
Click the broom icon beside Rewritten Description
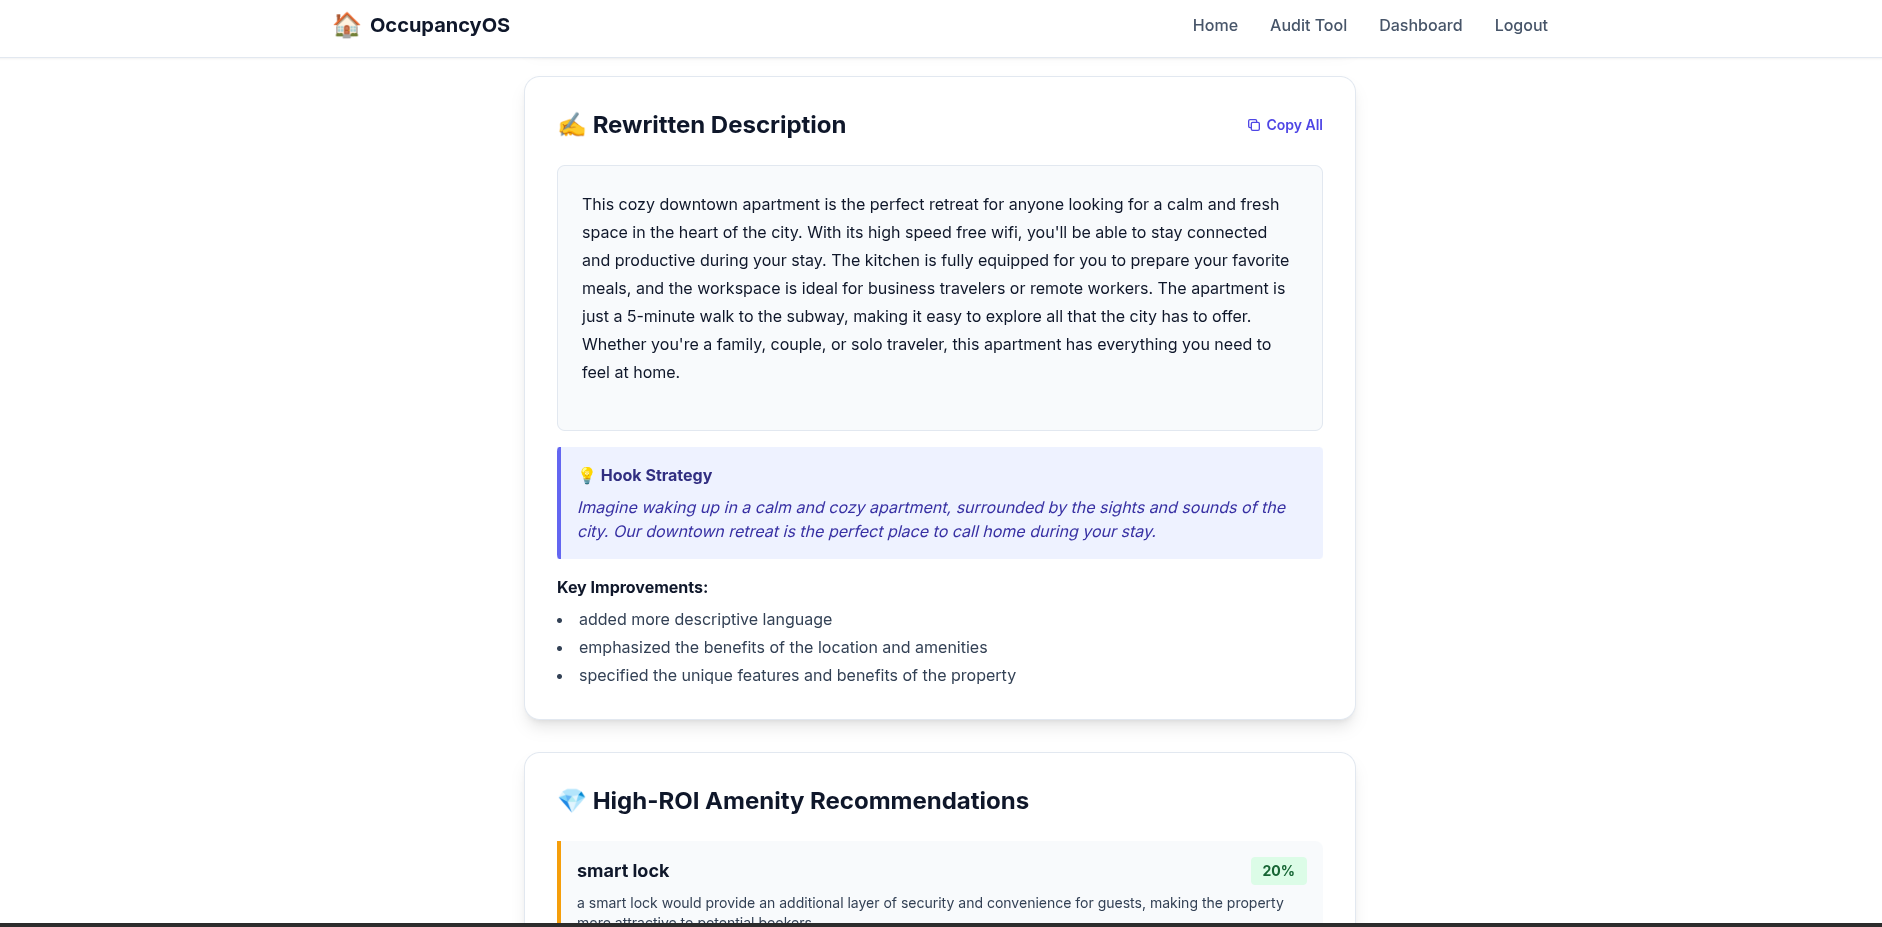[572, 124]
